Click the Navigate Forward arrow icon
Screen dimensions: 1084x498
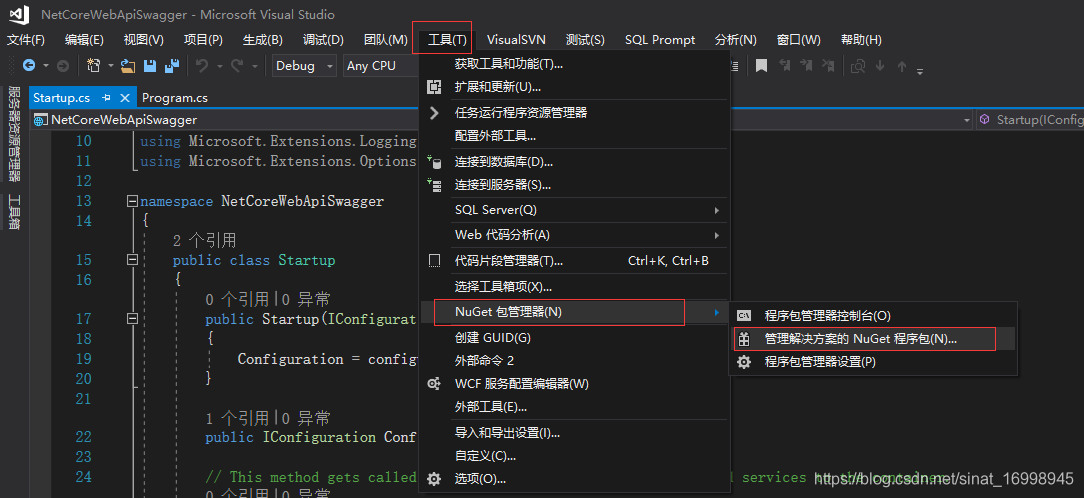point(62,66)
